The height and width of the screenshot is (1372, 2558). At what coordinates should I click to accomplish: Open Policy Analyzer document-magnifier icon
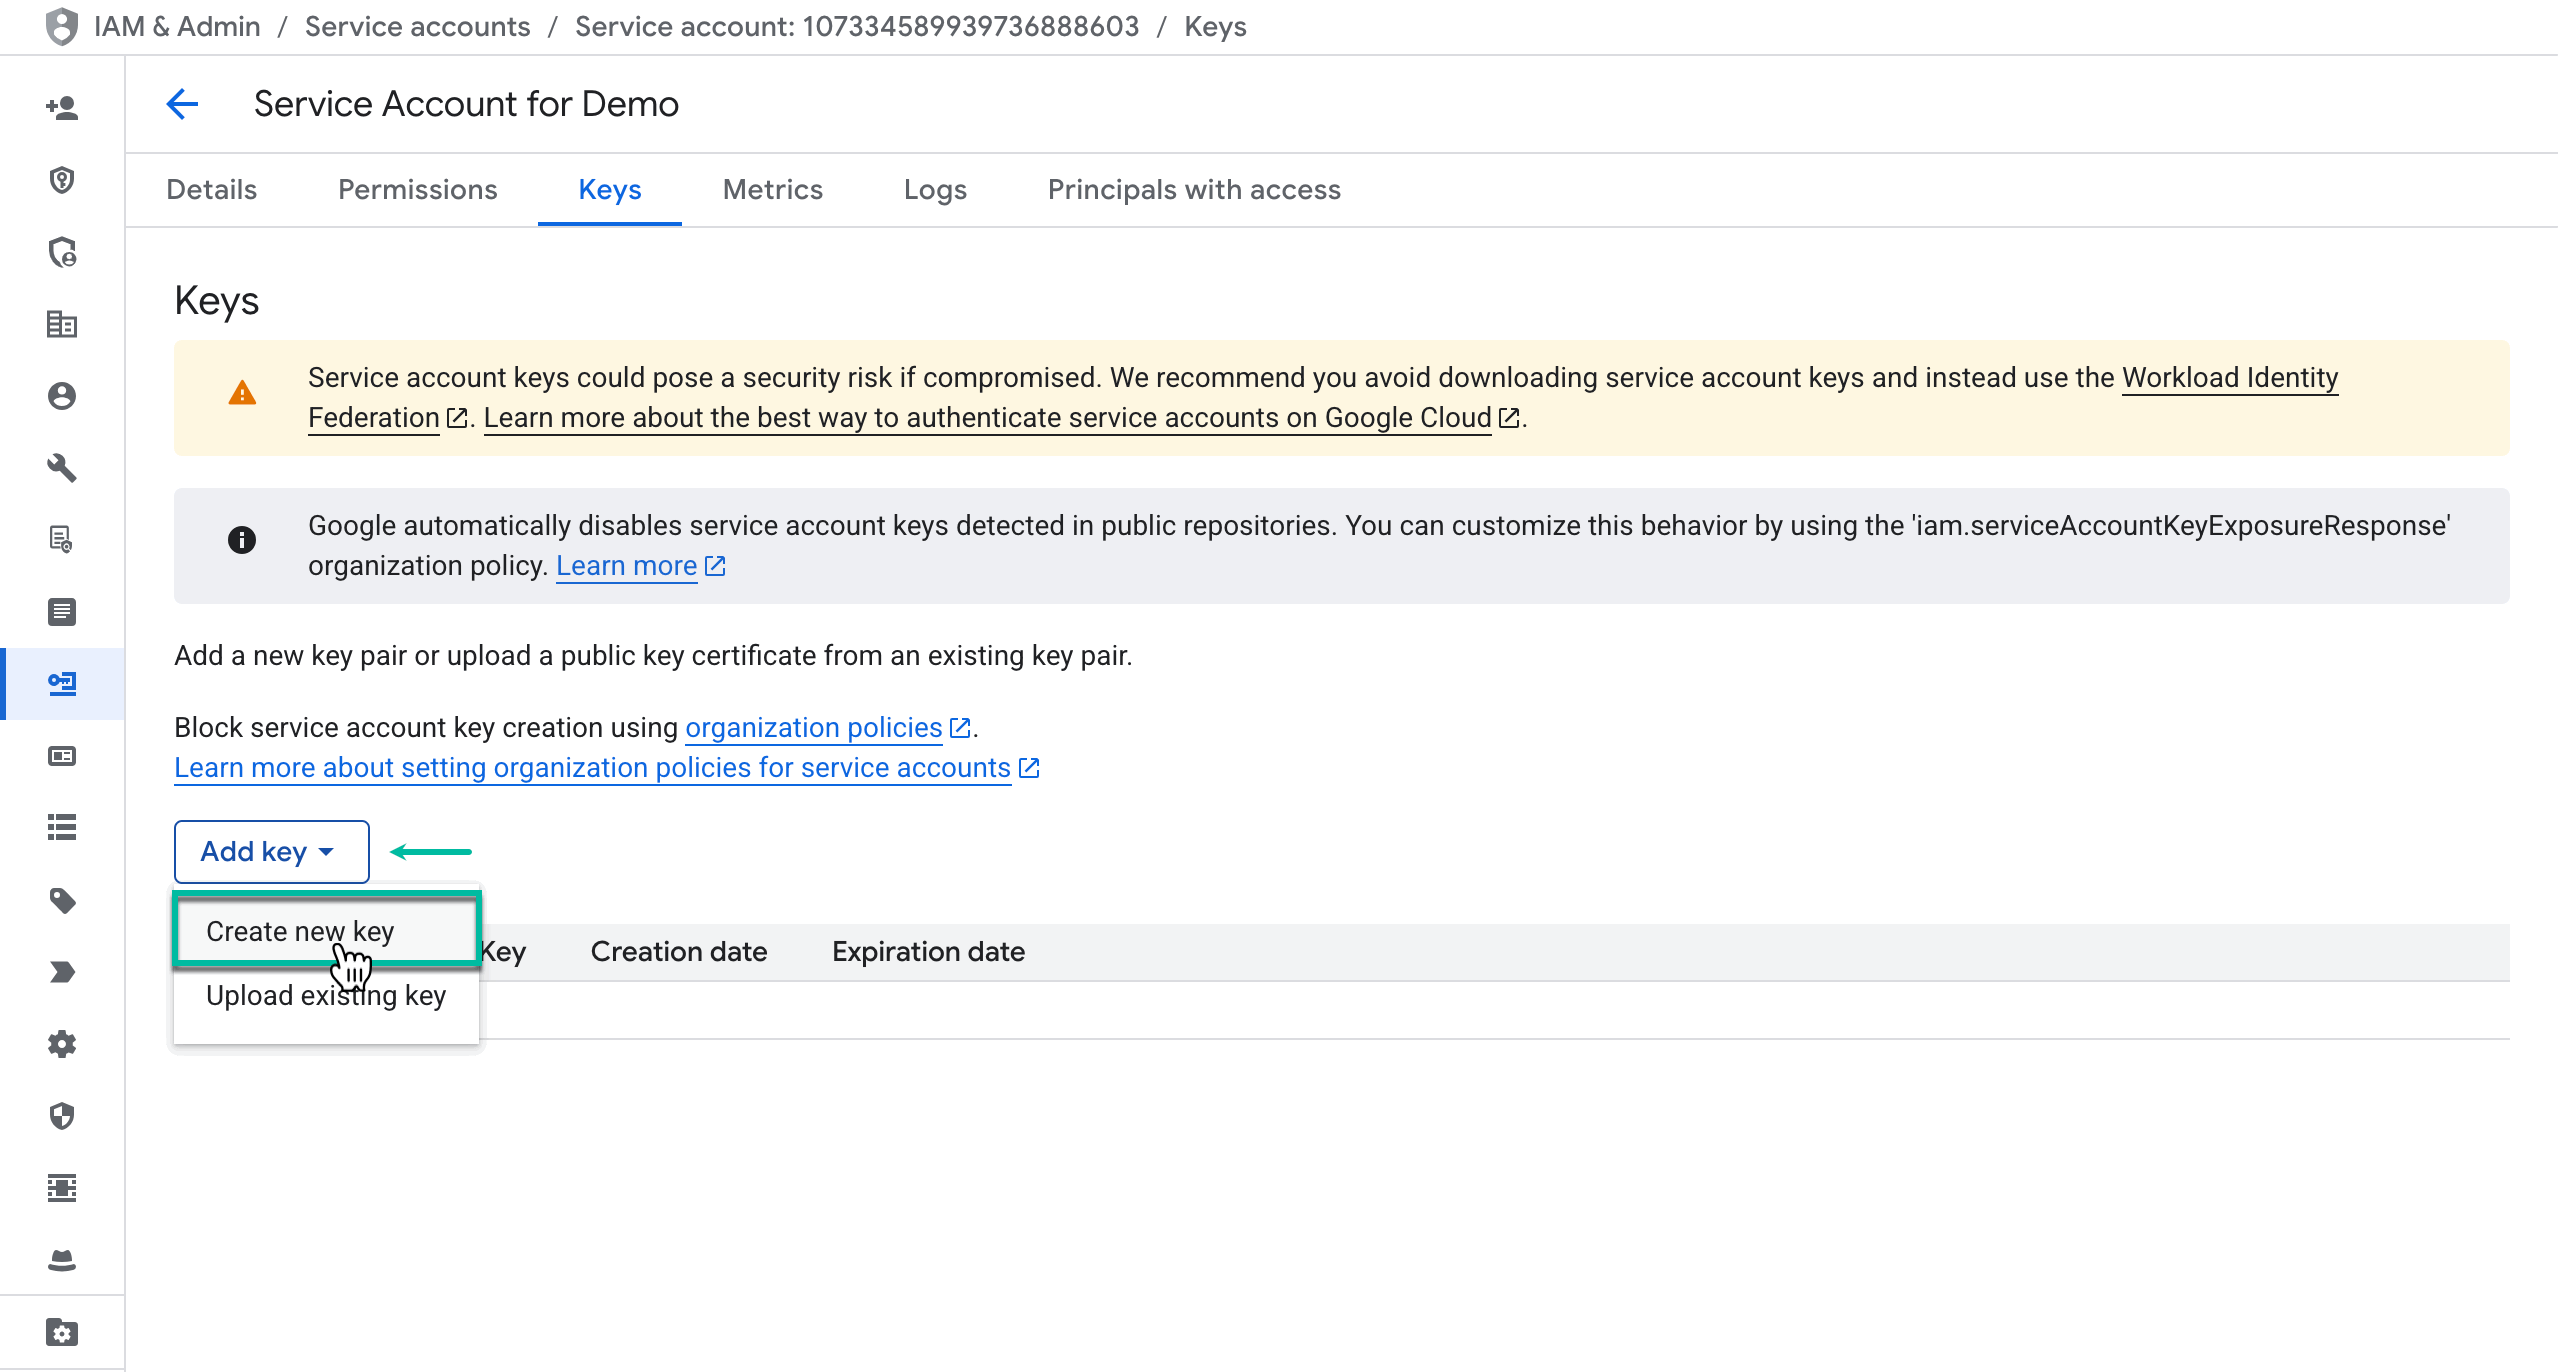[x=62, y=540]
